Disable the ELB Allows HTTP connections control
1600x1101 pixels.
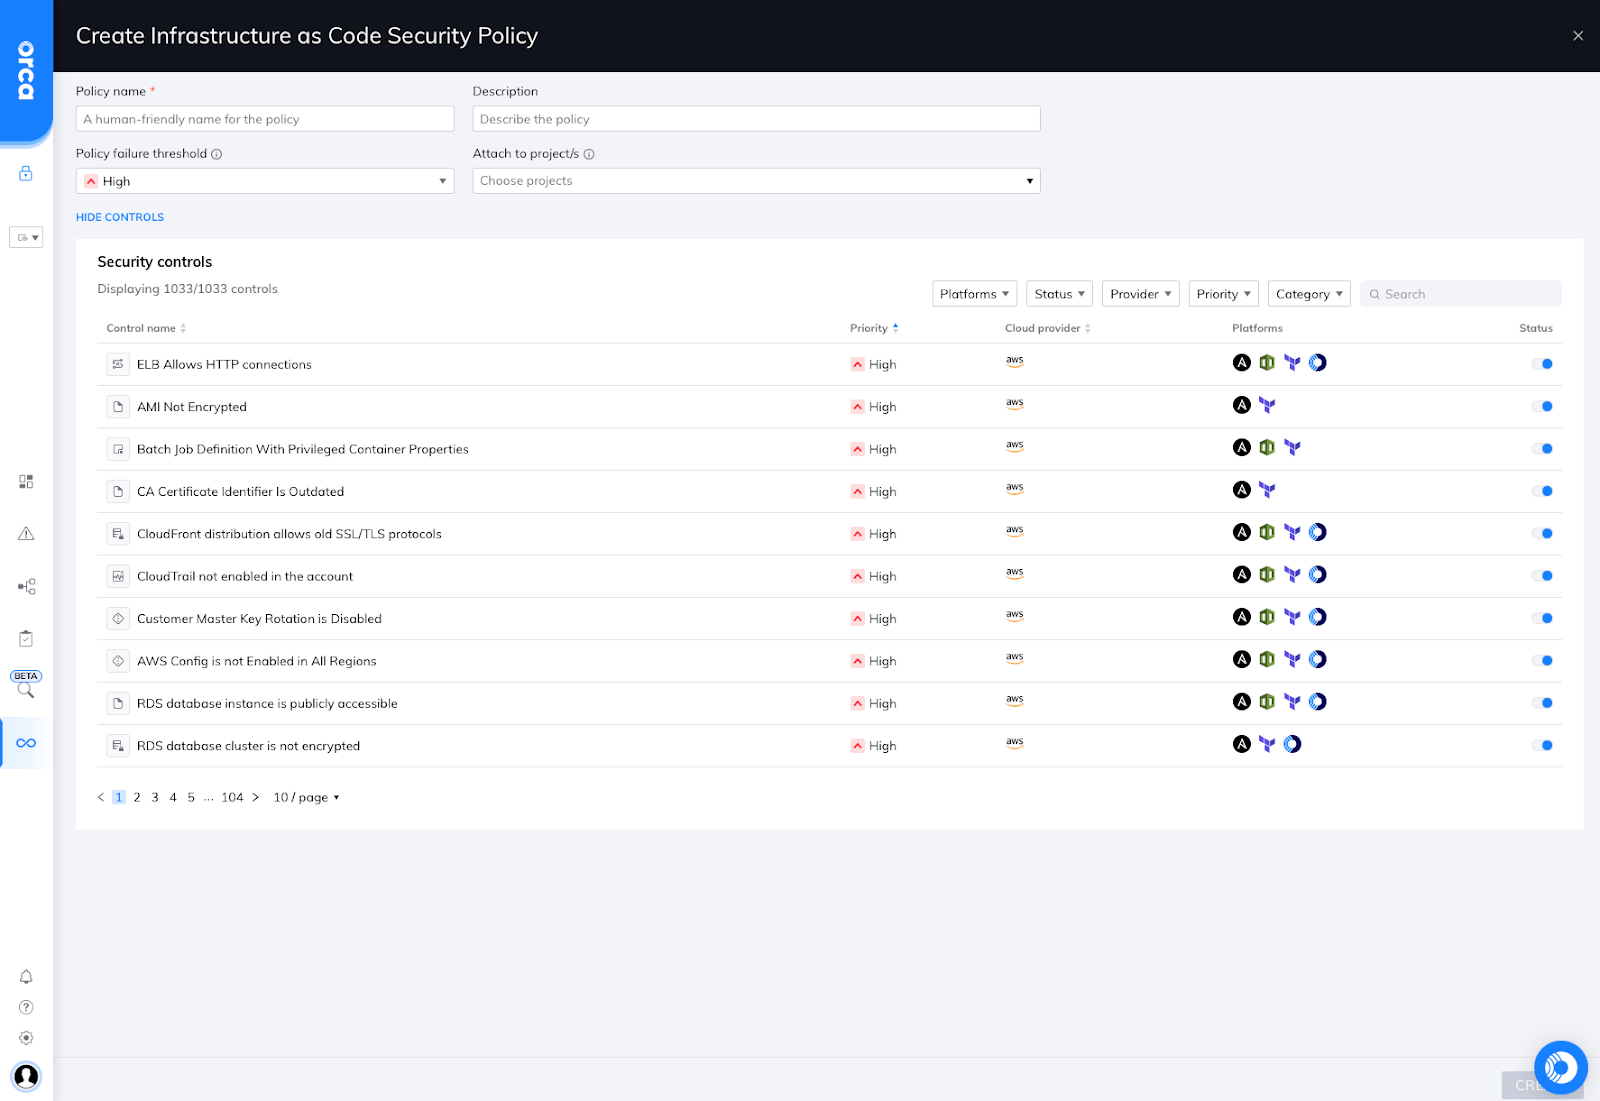(1543, 364)
